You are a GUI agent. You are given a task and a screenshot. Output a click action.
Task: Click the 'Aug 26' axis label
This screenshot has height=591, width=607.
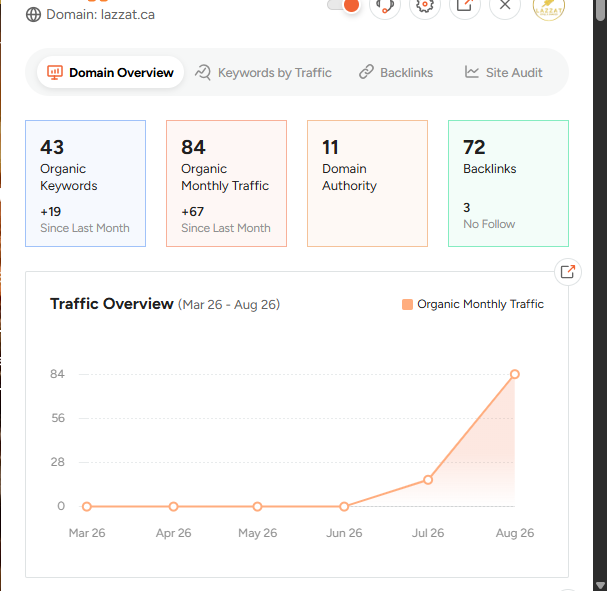(515, 533)
